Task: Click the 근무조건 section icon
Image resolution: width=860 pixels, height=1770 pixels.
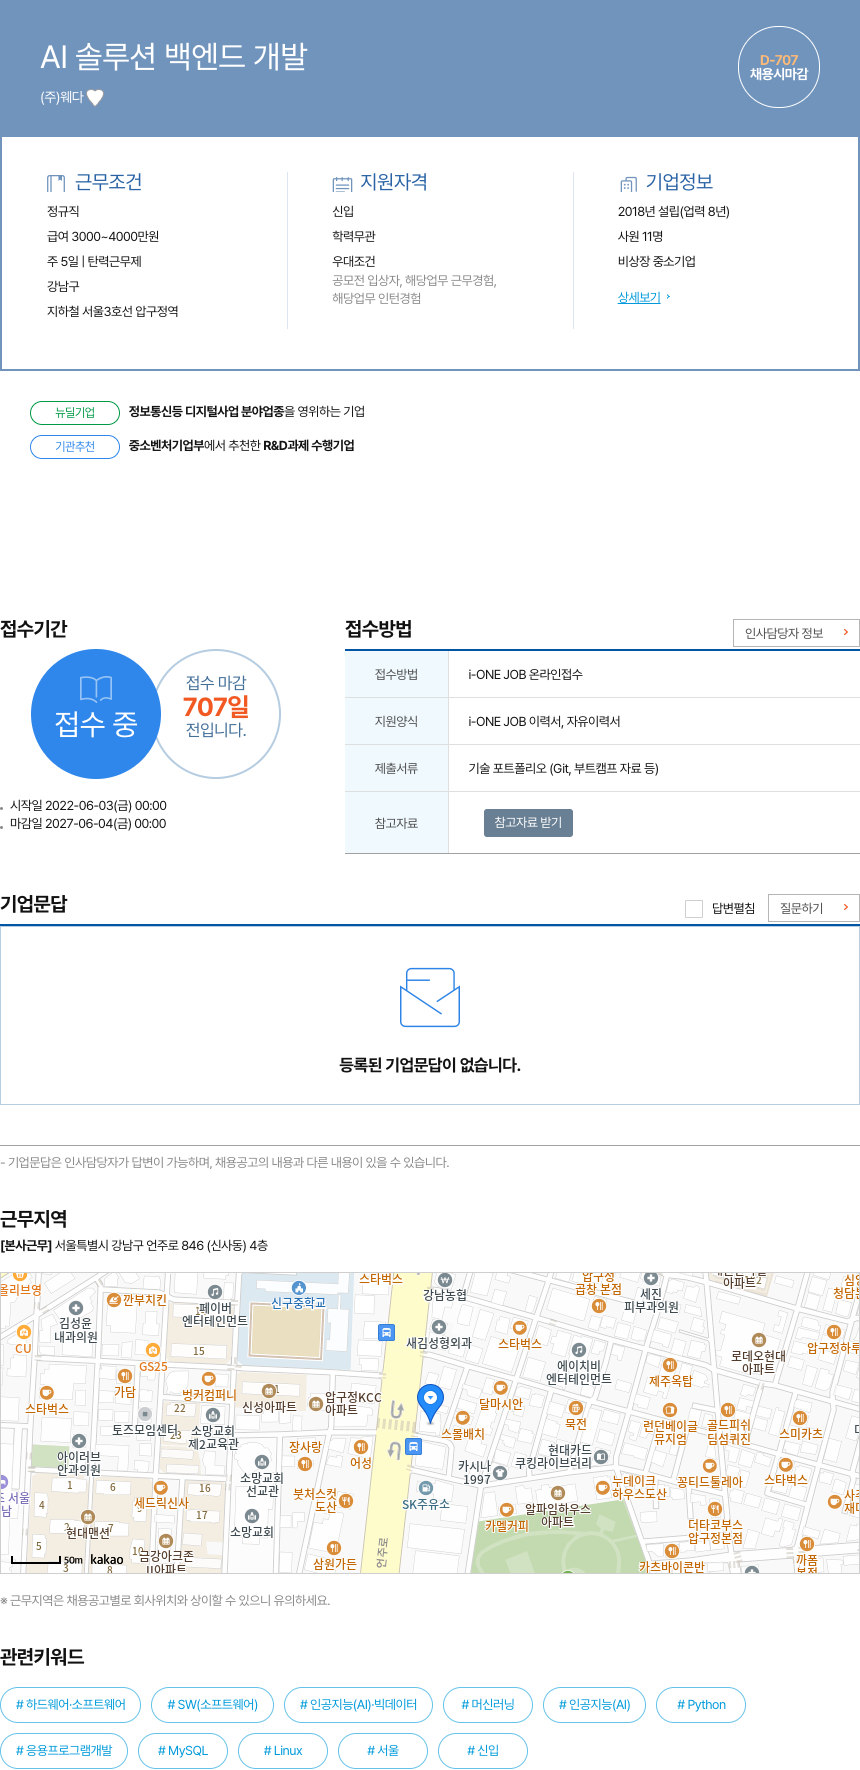Action: click(56, 183)
